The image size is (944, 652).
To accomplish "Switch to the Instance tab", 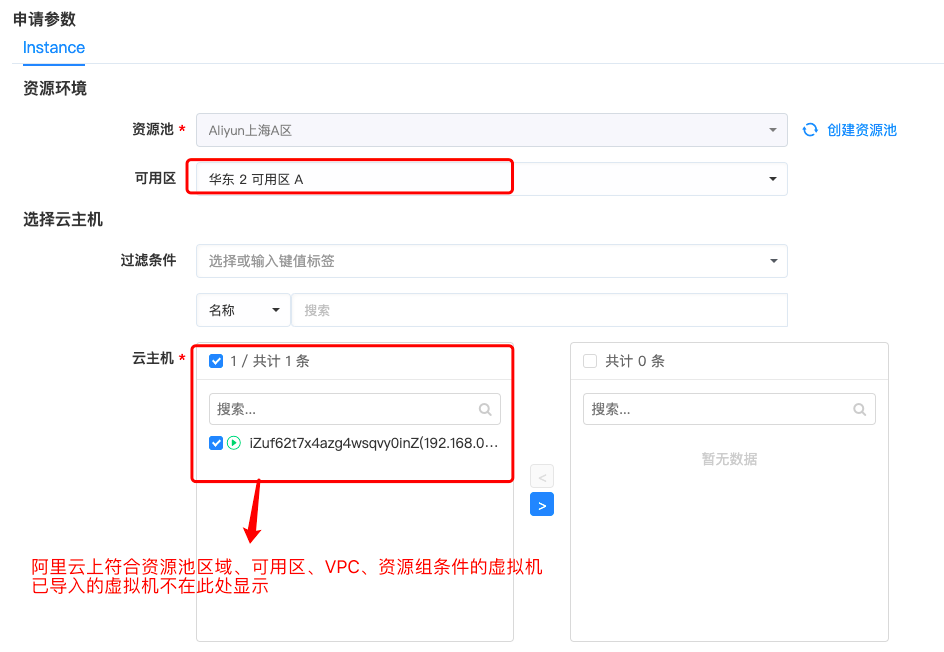I will tap(53, 47).
